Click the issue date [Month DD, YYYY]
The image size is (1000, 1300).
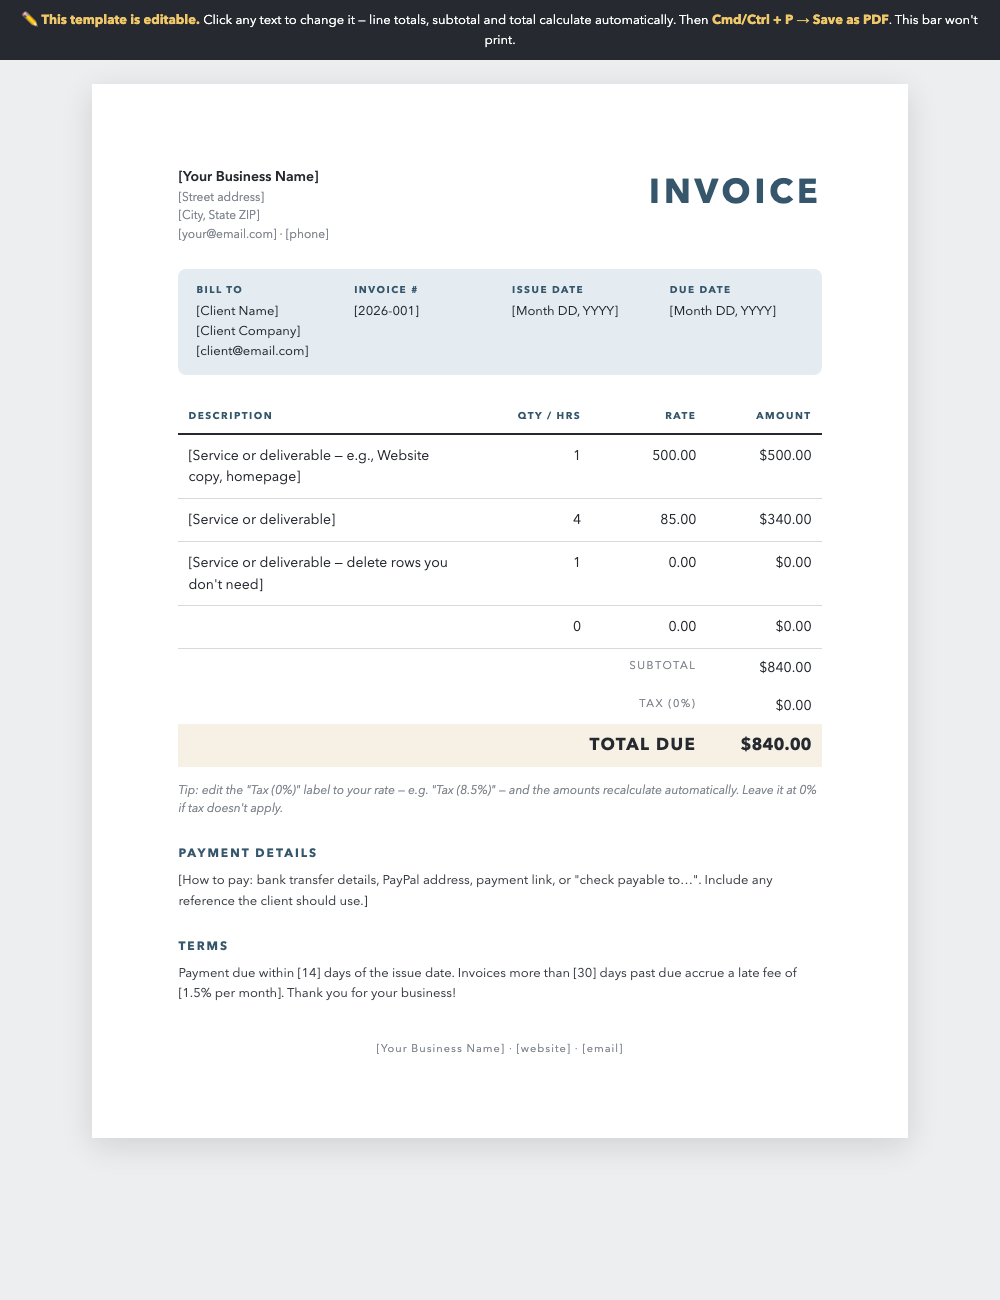point(565,311)
